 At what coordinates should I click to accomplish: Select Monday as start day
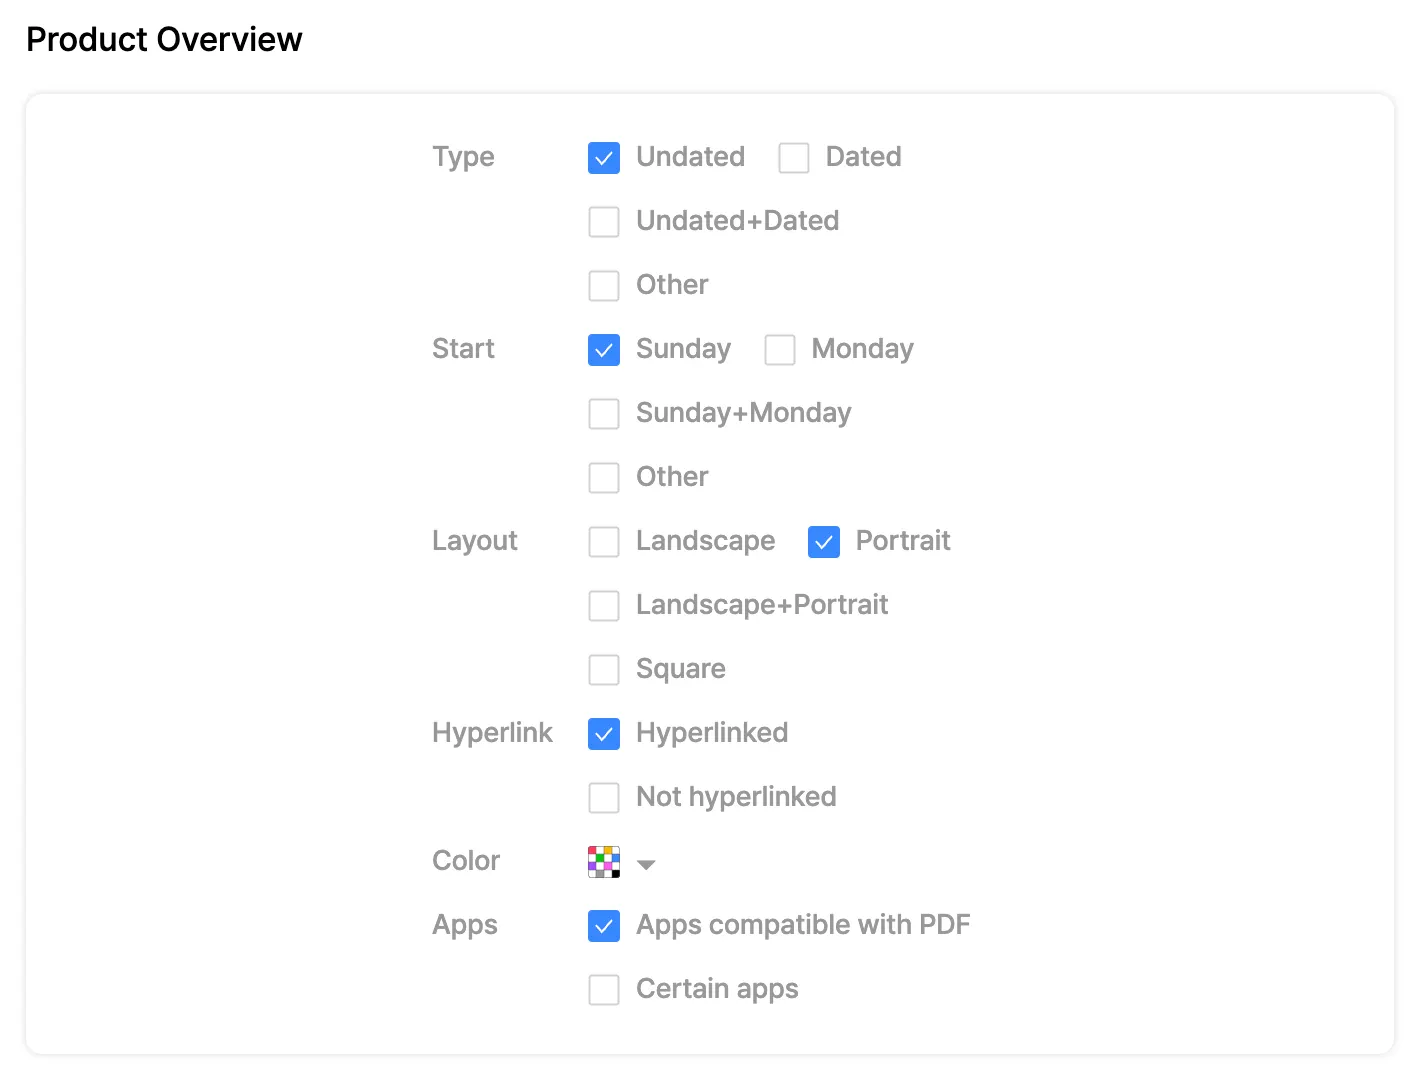[x=780, y=350]
